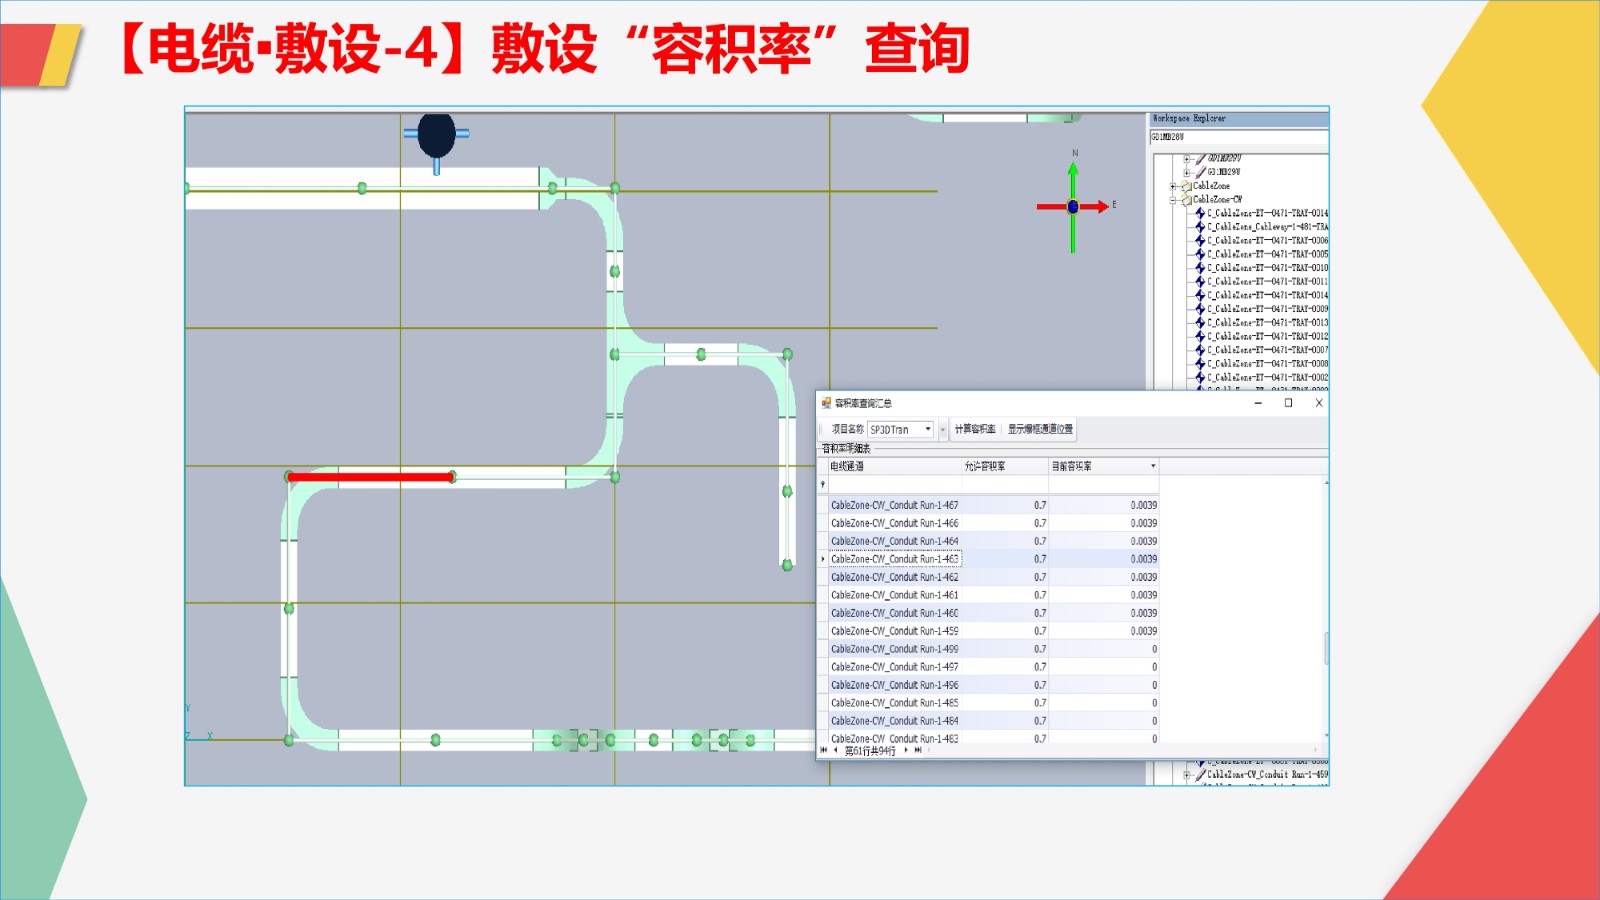Open the 项目名称 SP3DTran dropdown
The image size is (1600, 900).
click(928, 429)
